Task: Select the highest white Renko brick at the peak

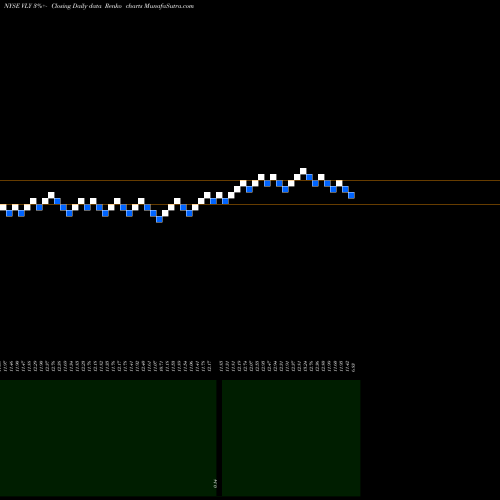Action: [x=303, y=171]
